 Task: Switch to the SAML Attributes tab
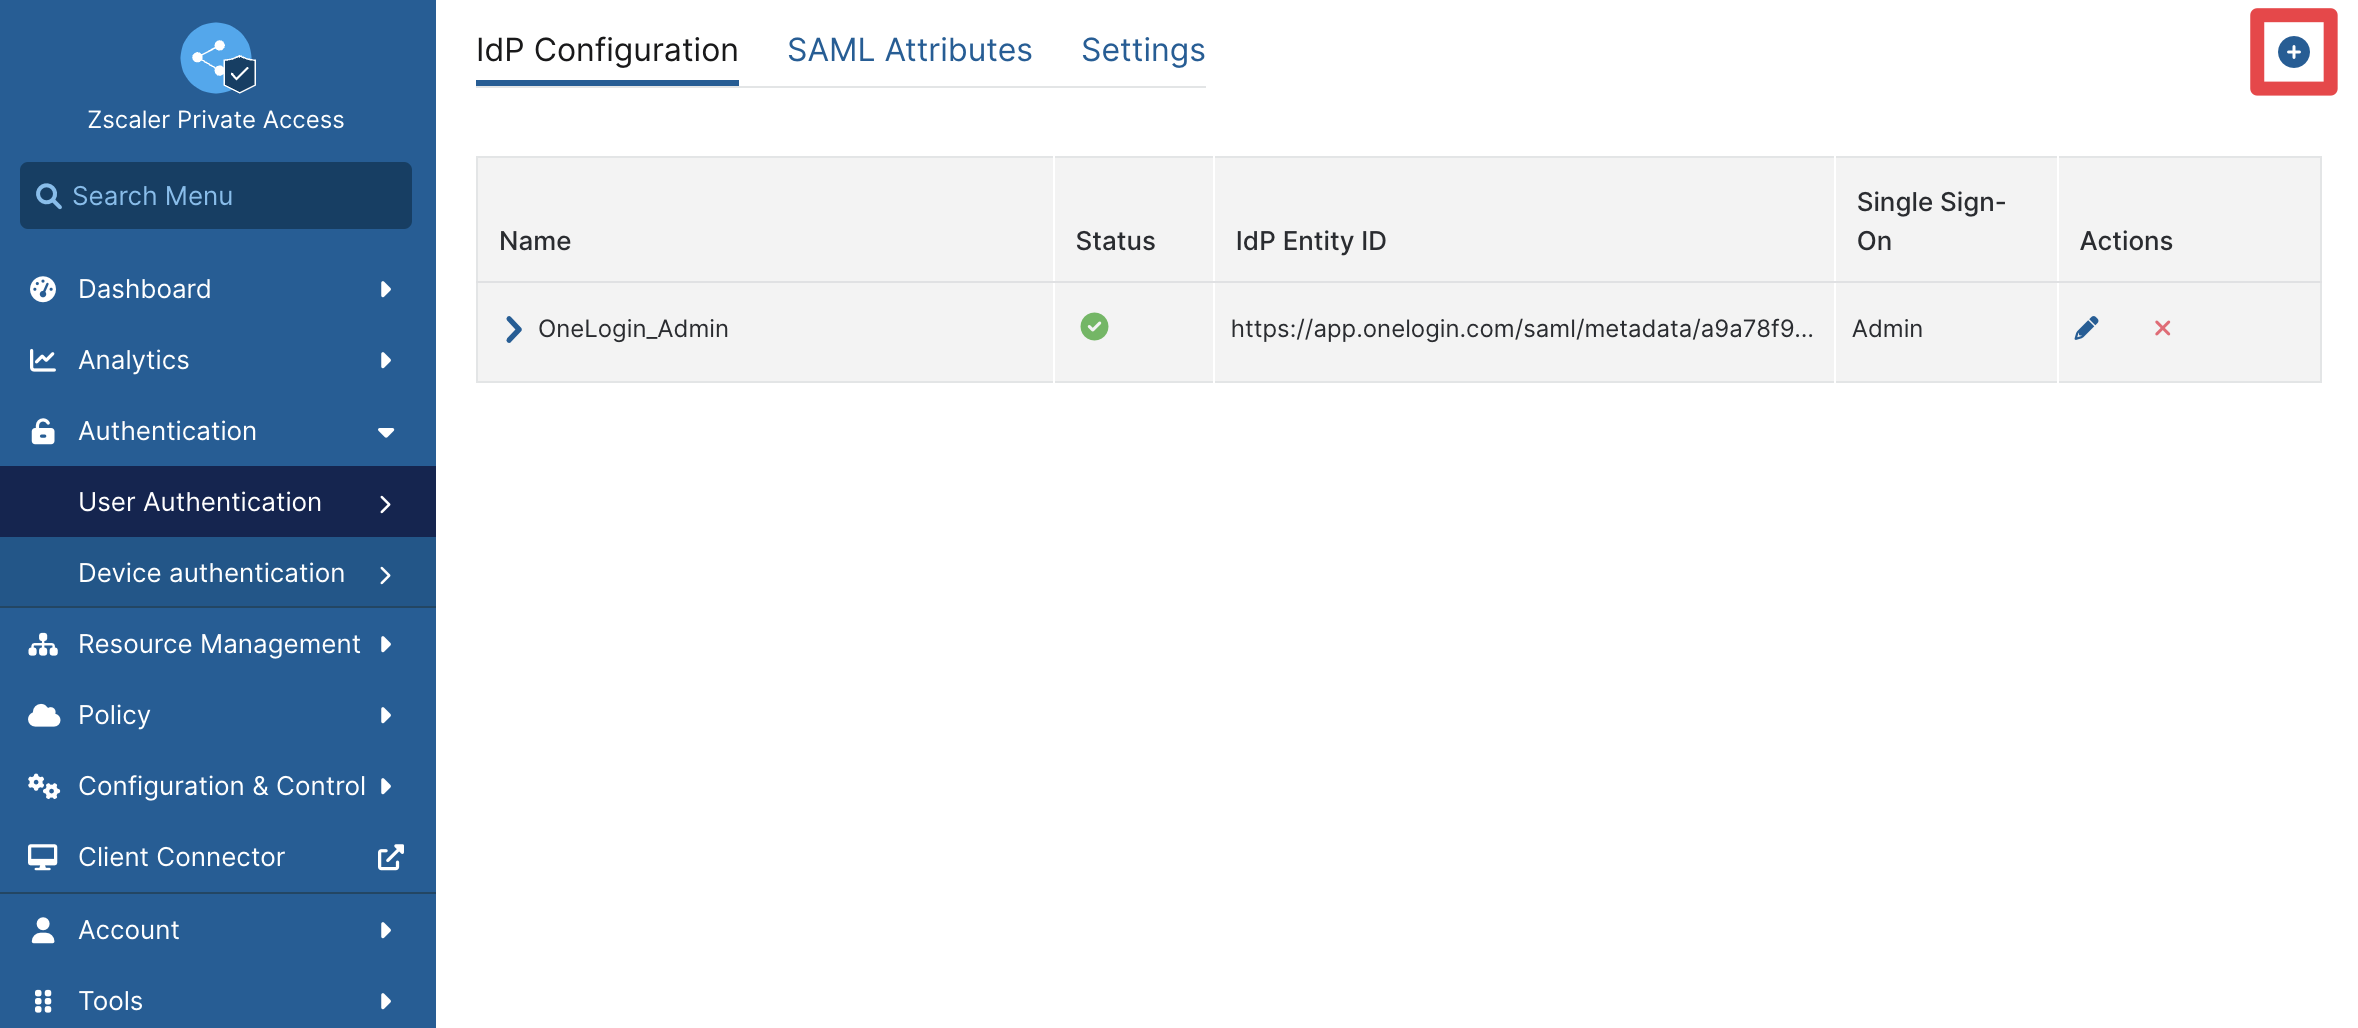909,50
